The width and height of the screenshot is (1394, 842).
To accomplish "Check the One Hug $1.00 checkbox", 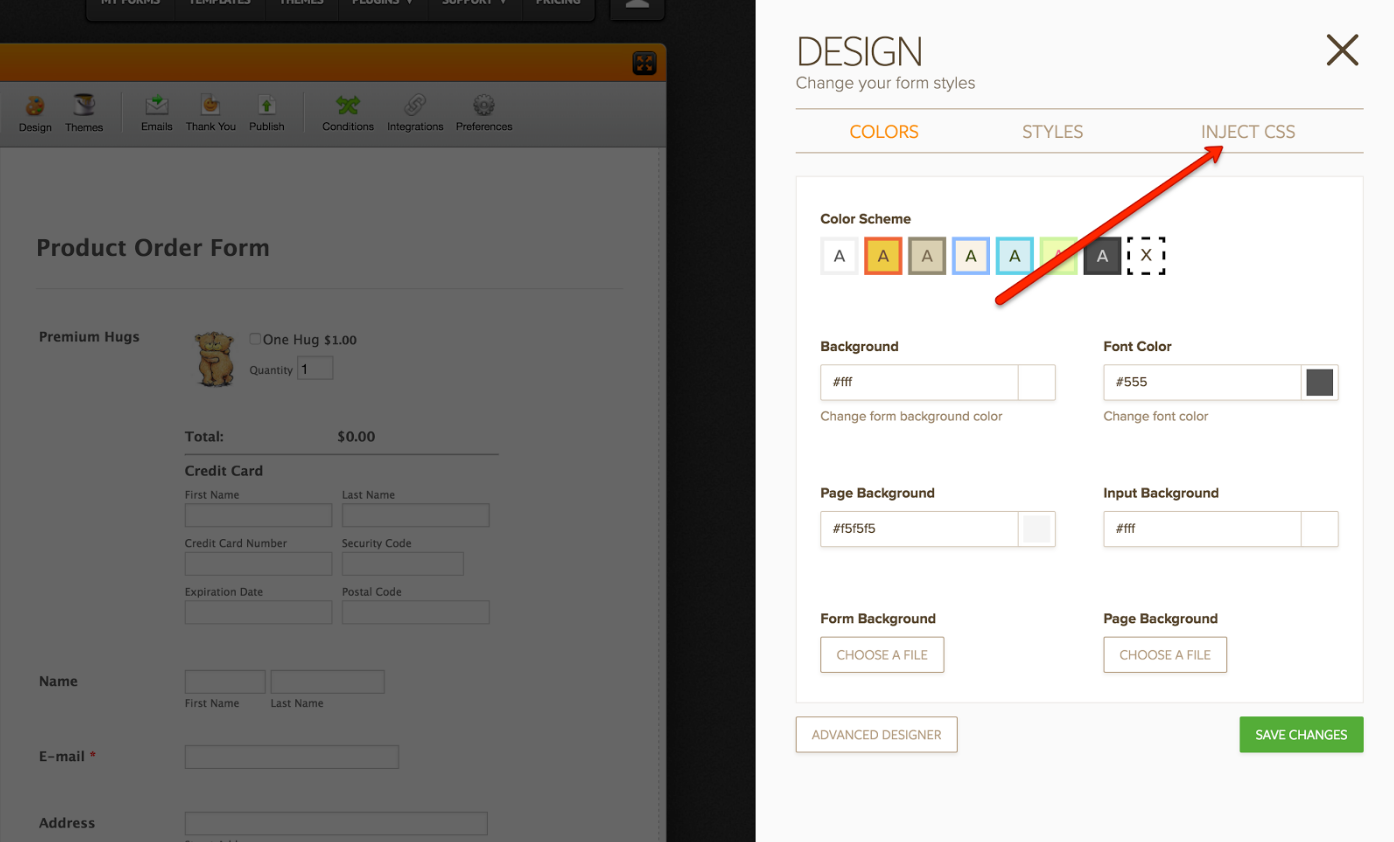I will (255, 338).
